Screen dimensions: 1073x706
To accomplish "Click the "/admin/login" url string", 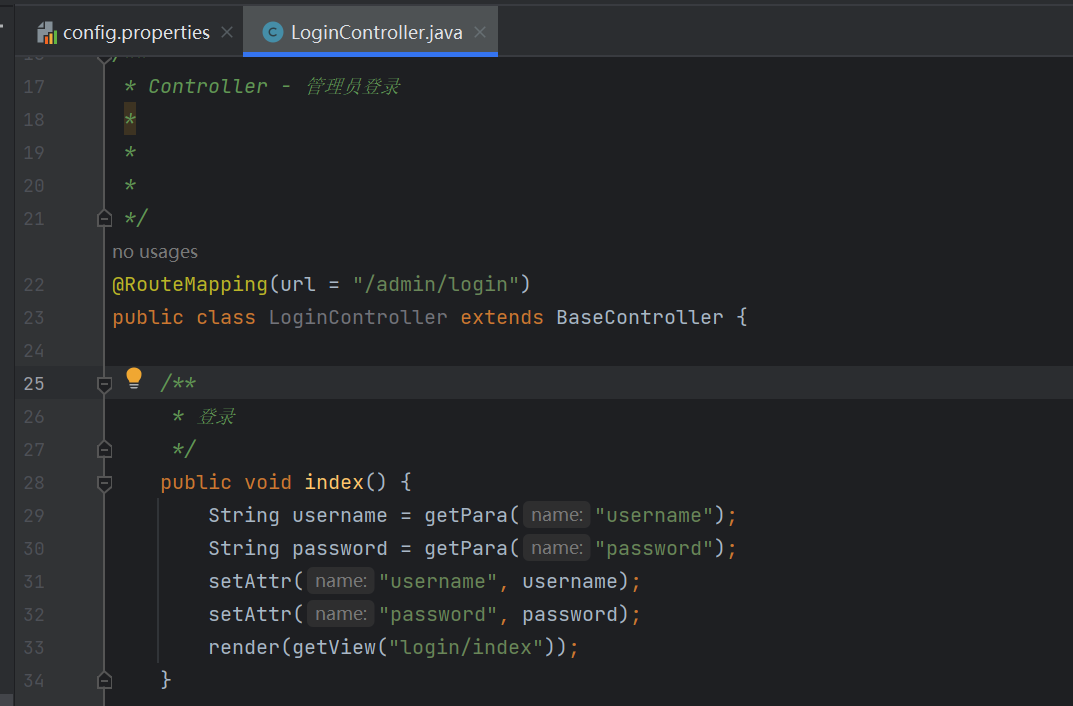I will pyautogui.click(x=435, y=284).
